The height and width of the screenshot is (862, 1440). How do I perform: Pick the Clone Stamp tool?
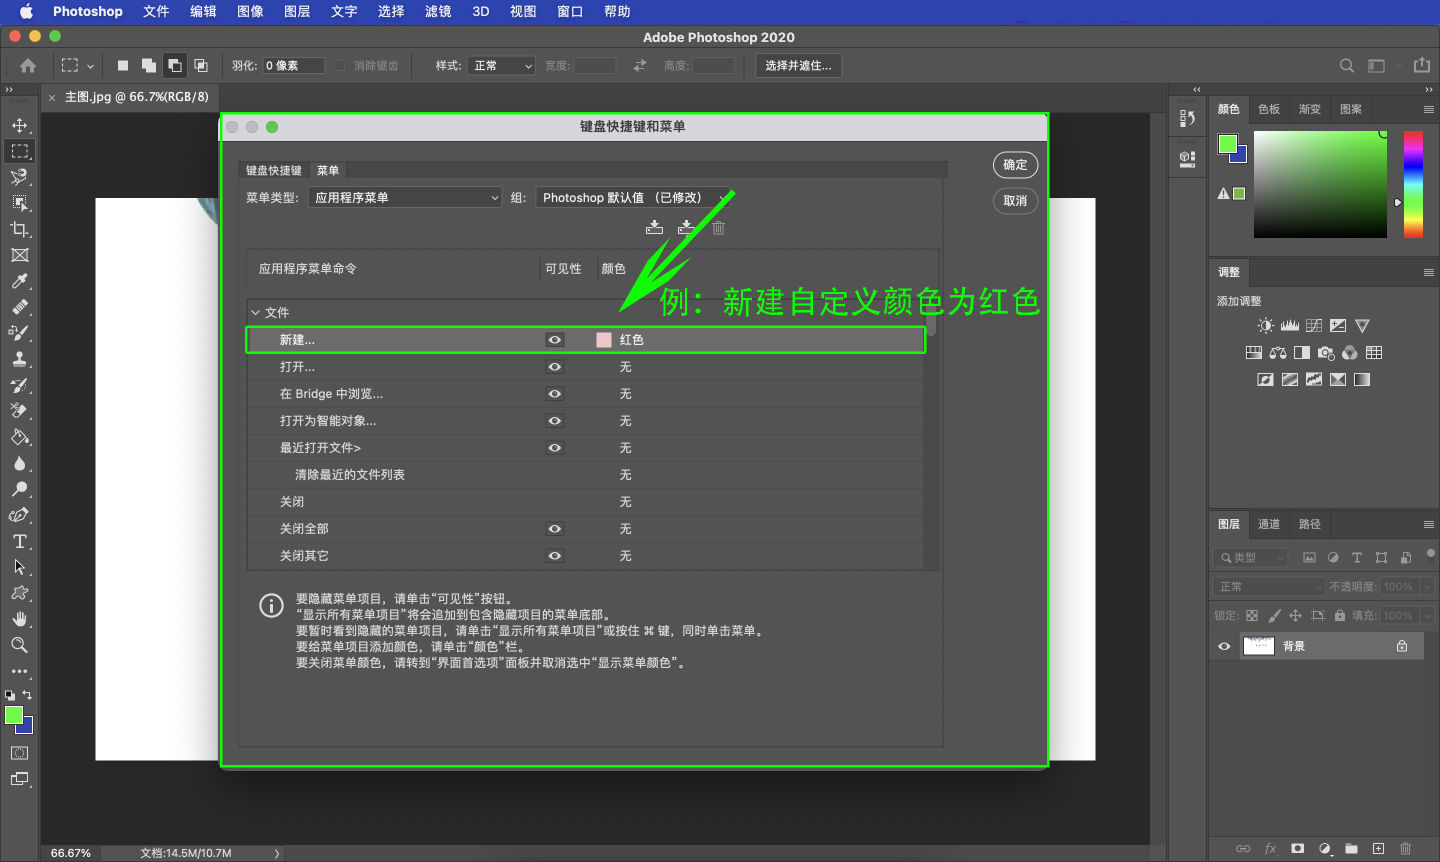20,359
